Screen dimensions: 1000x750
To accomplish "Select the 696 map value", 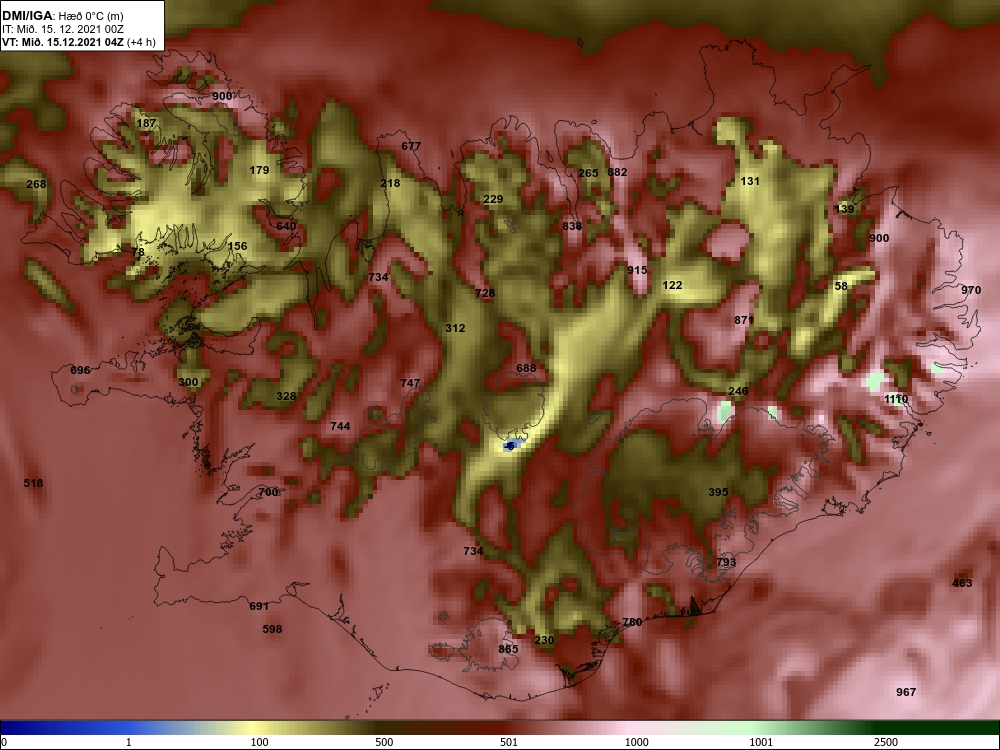I will point(80,371).
